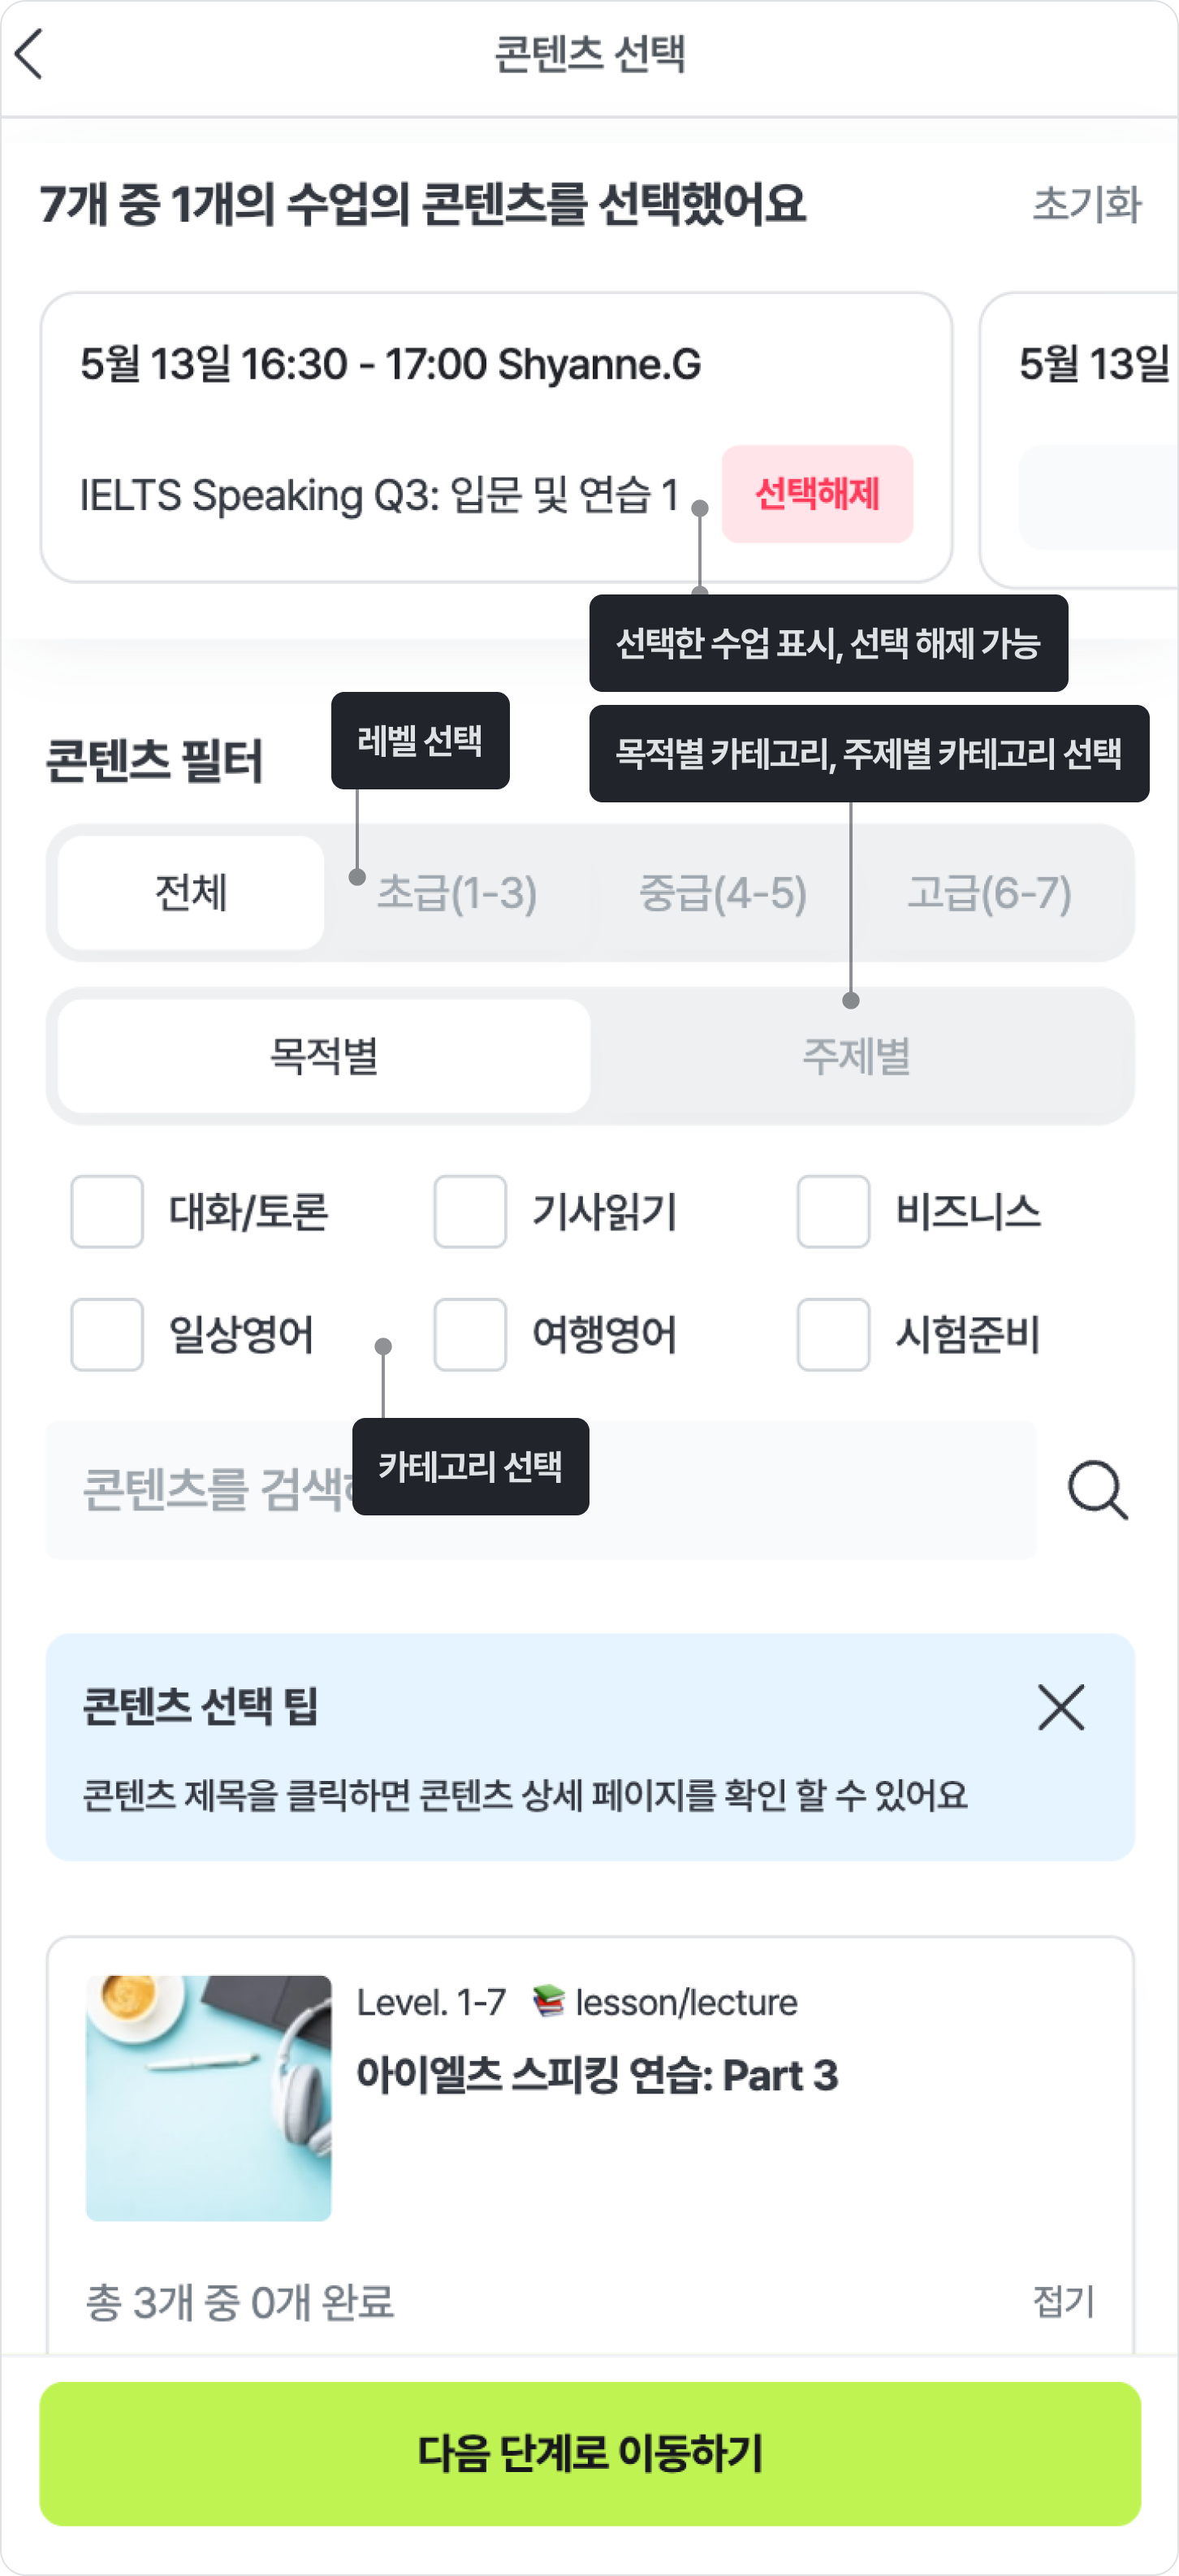The image size is (1179, 2576).
Task: Toggle the 여행영어 checkbox
Action: pos(470,1334)
